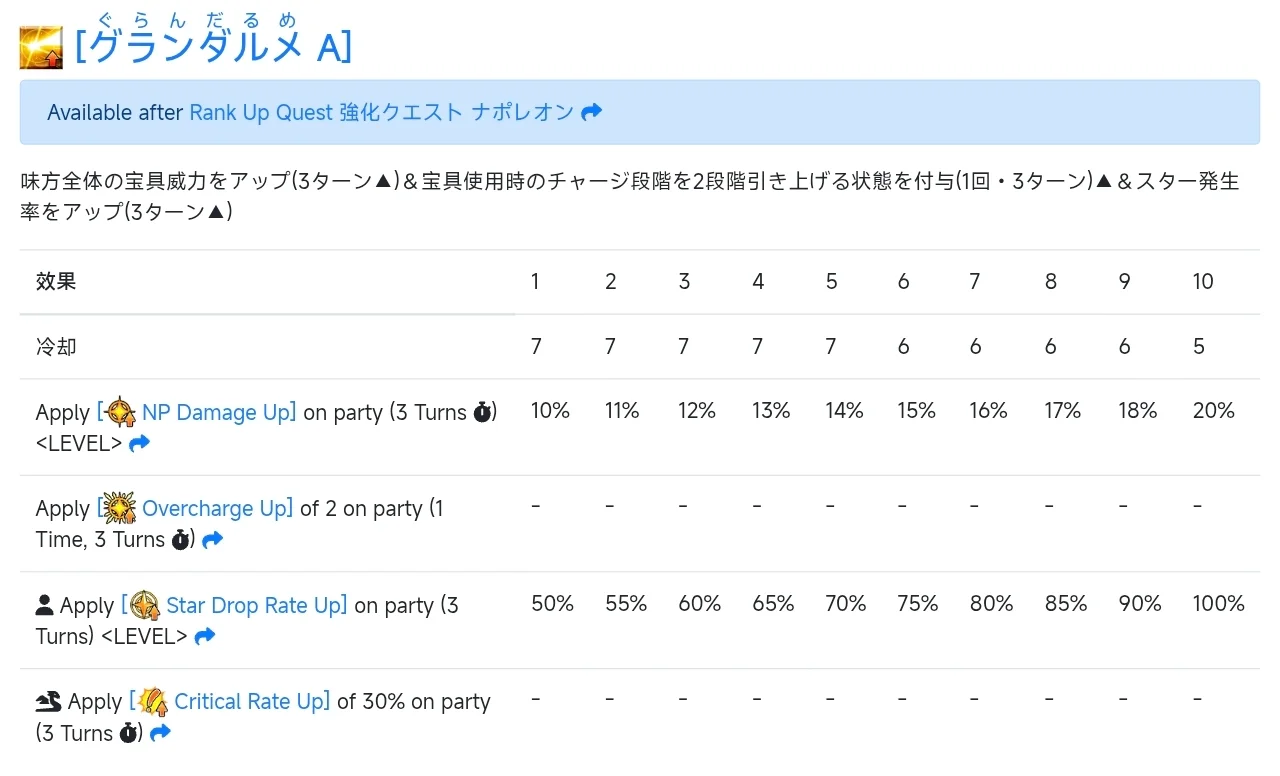This screenshot has height=776, width=1280.
Task: Click the person icon before Star Drop row
Action: pyautogui.click(x=44, y=605)
